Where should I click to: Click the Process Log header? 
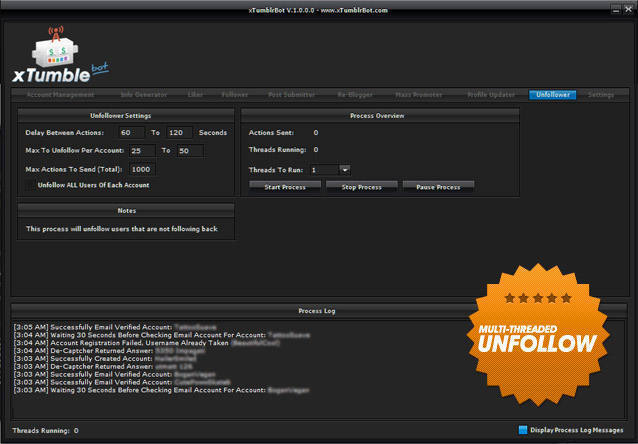click(317, 311)
